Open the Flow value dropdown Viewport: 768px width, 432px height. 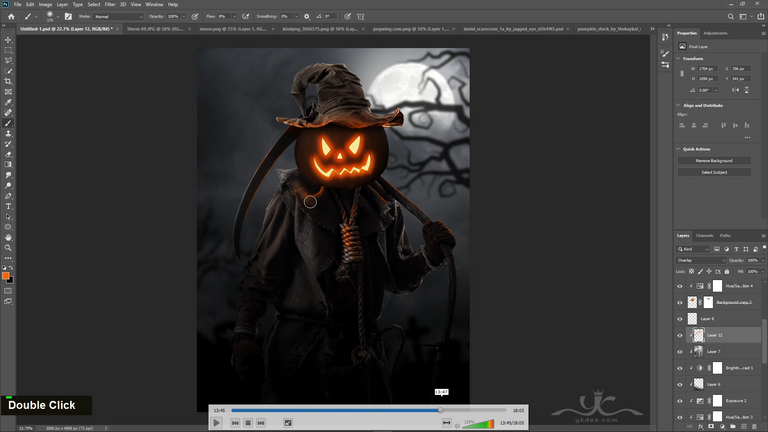[x=235, y=16]
